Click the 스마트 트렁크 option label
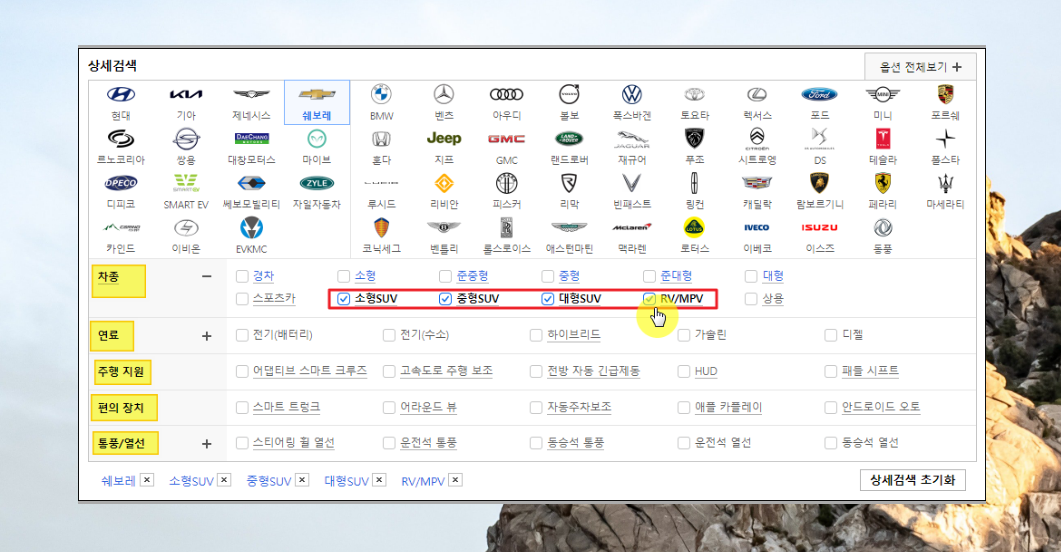The height and width of the screenshot is (552, 1061). click(286, 407)
